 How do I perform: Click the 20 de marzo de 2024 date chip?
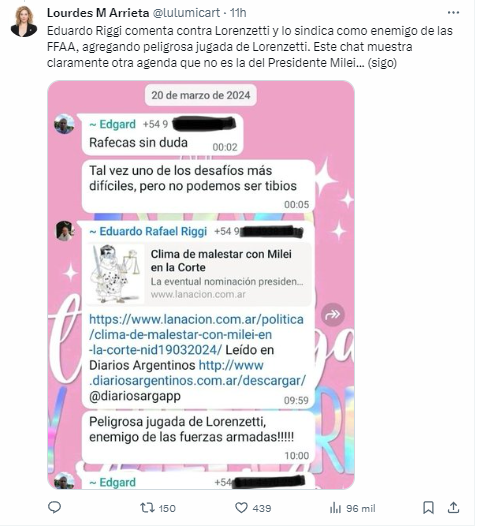point(201,95)
